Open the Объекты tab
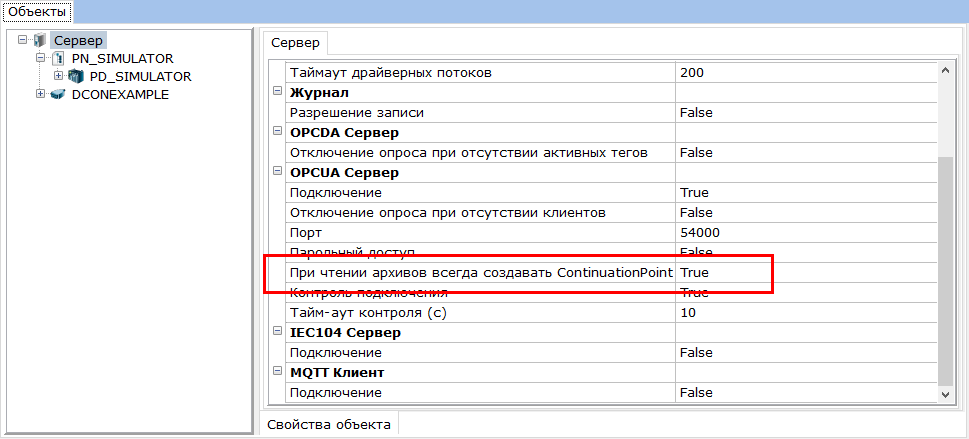Viewport: 969px width, 439px height. 36,11
